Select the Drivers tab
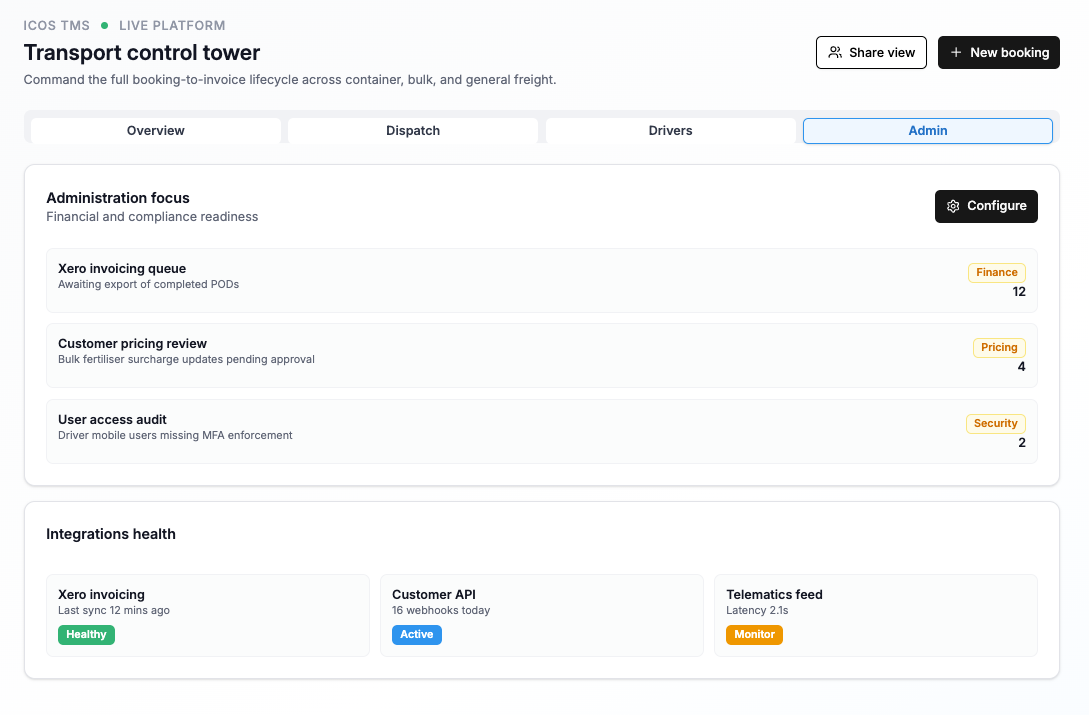The height and width of the screenshot is (715, 1089). click(x=670, y=131)
